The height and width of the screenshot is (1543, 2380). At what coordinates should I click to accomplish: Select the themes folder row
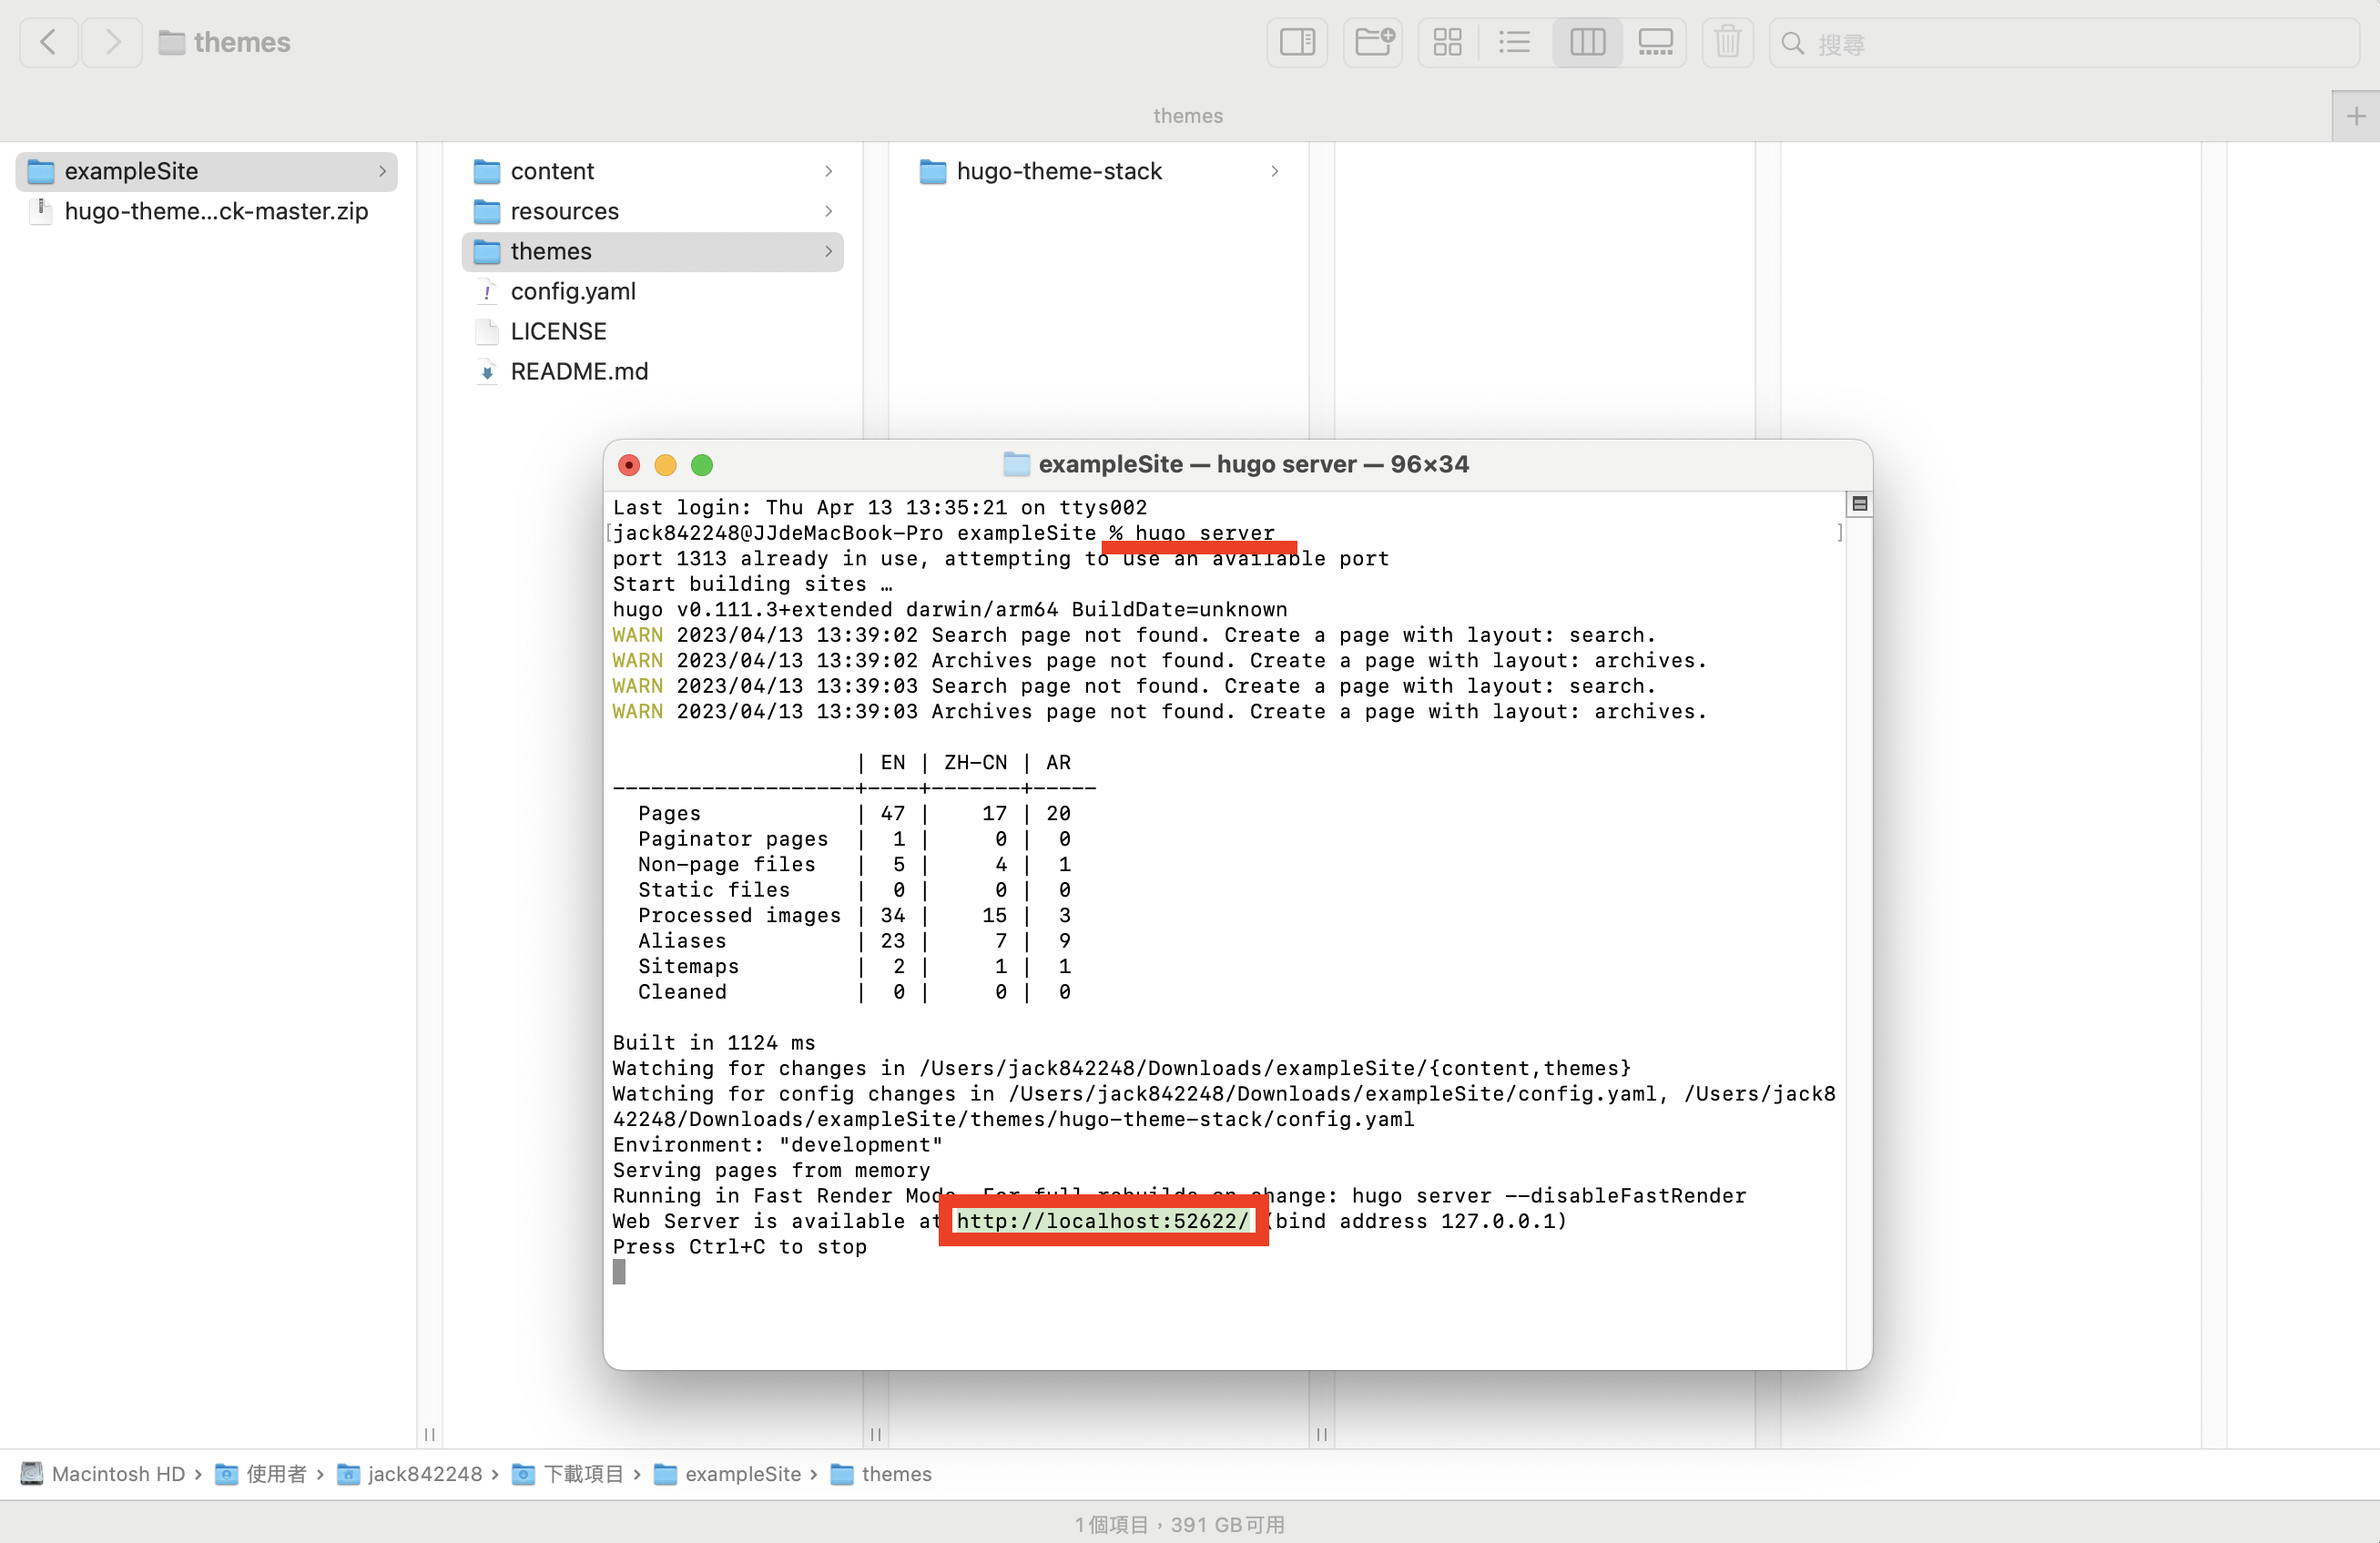pyautogui.click(x=653, y=251)
